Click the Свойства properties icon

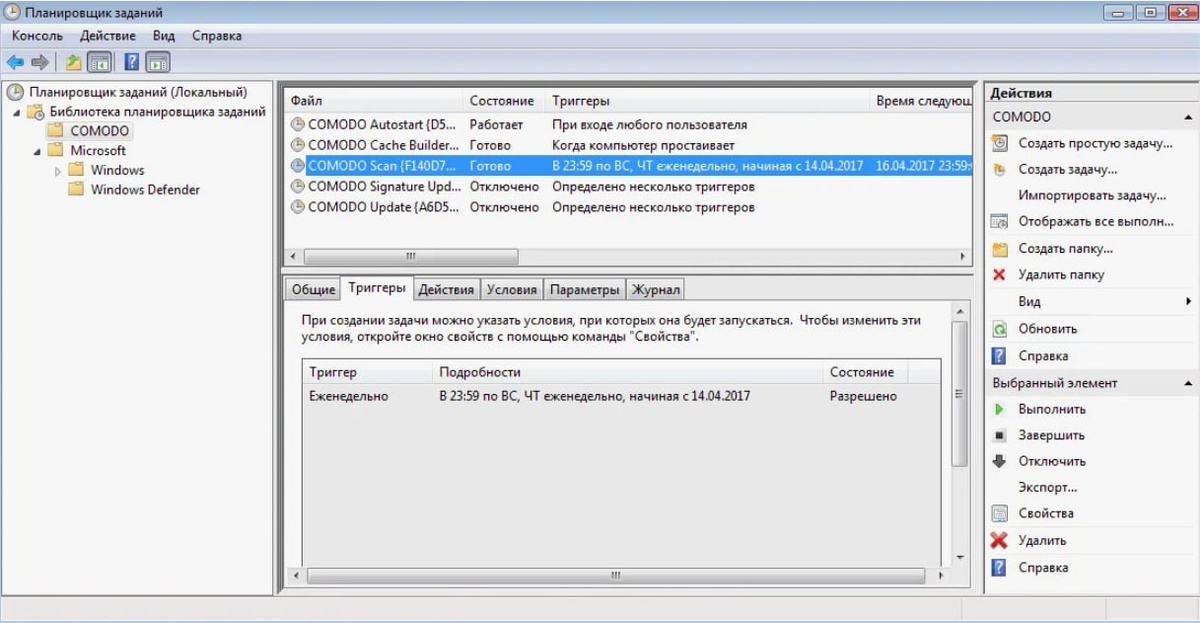[x=999, y=514]
